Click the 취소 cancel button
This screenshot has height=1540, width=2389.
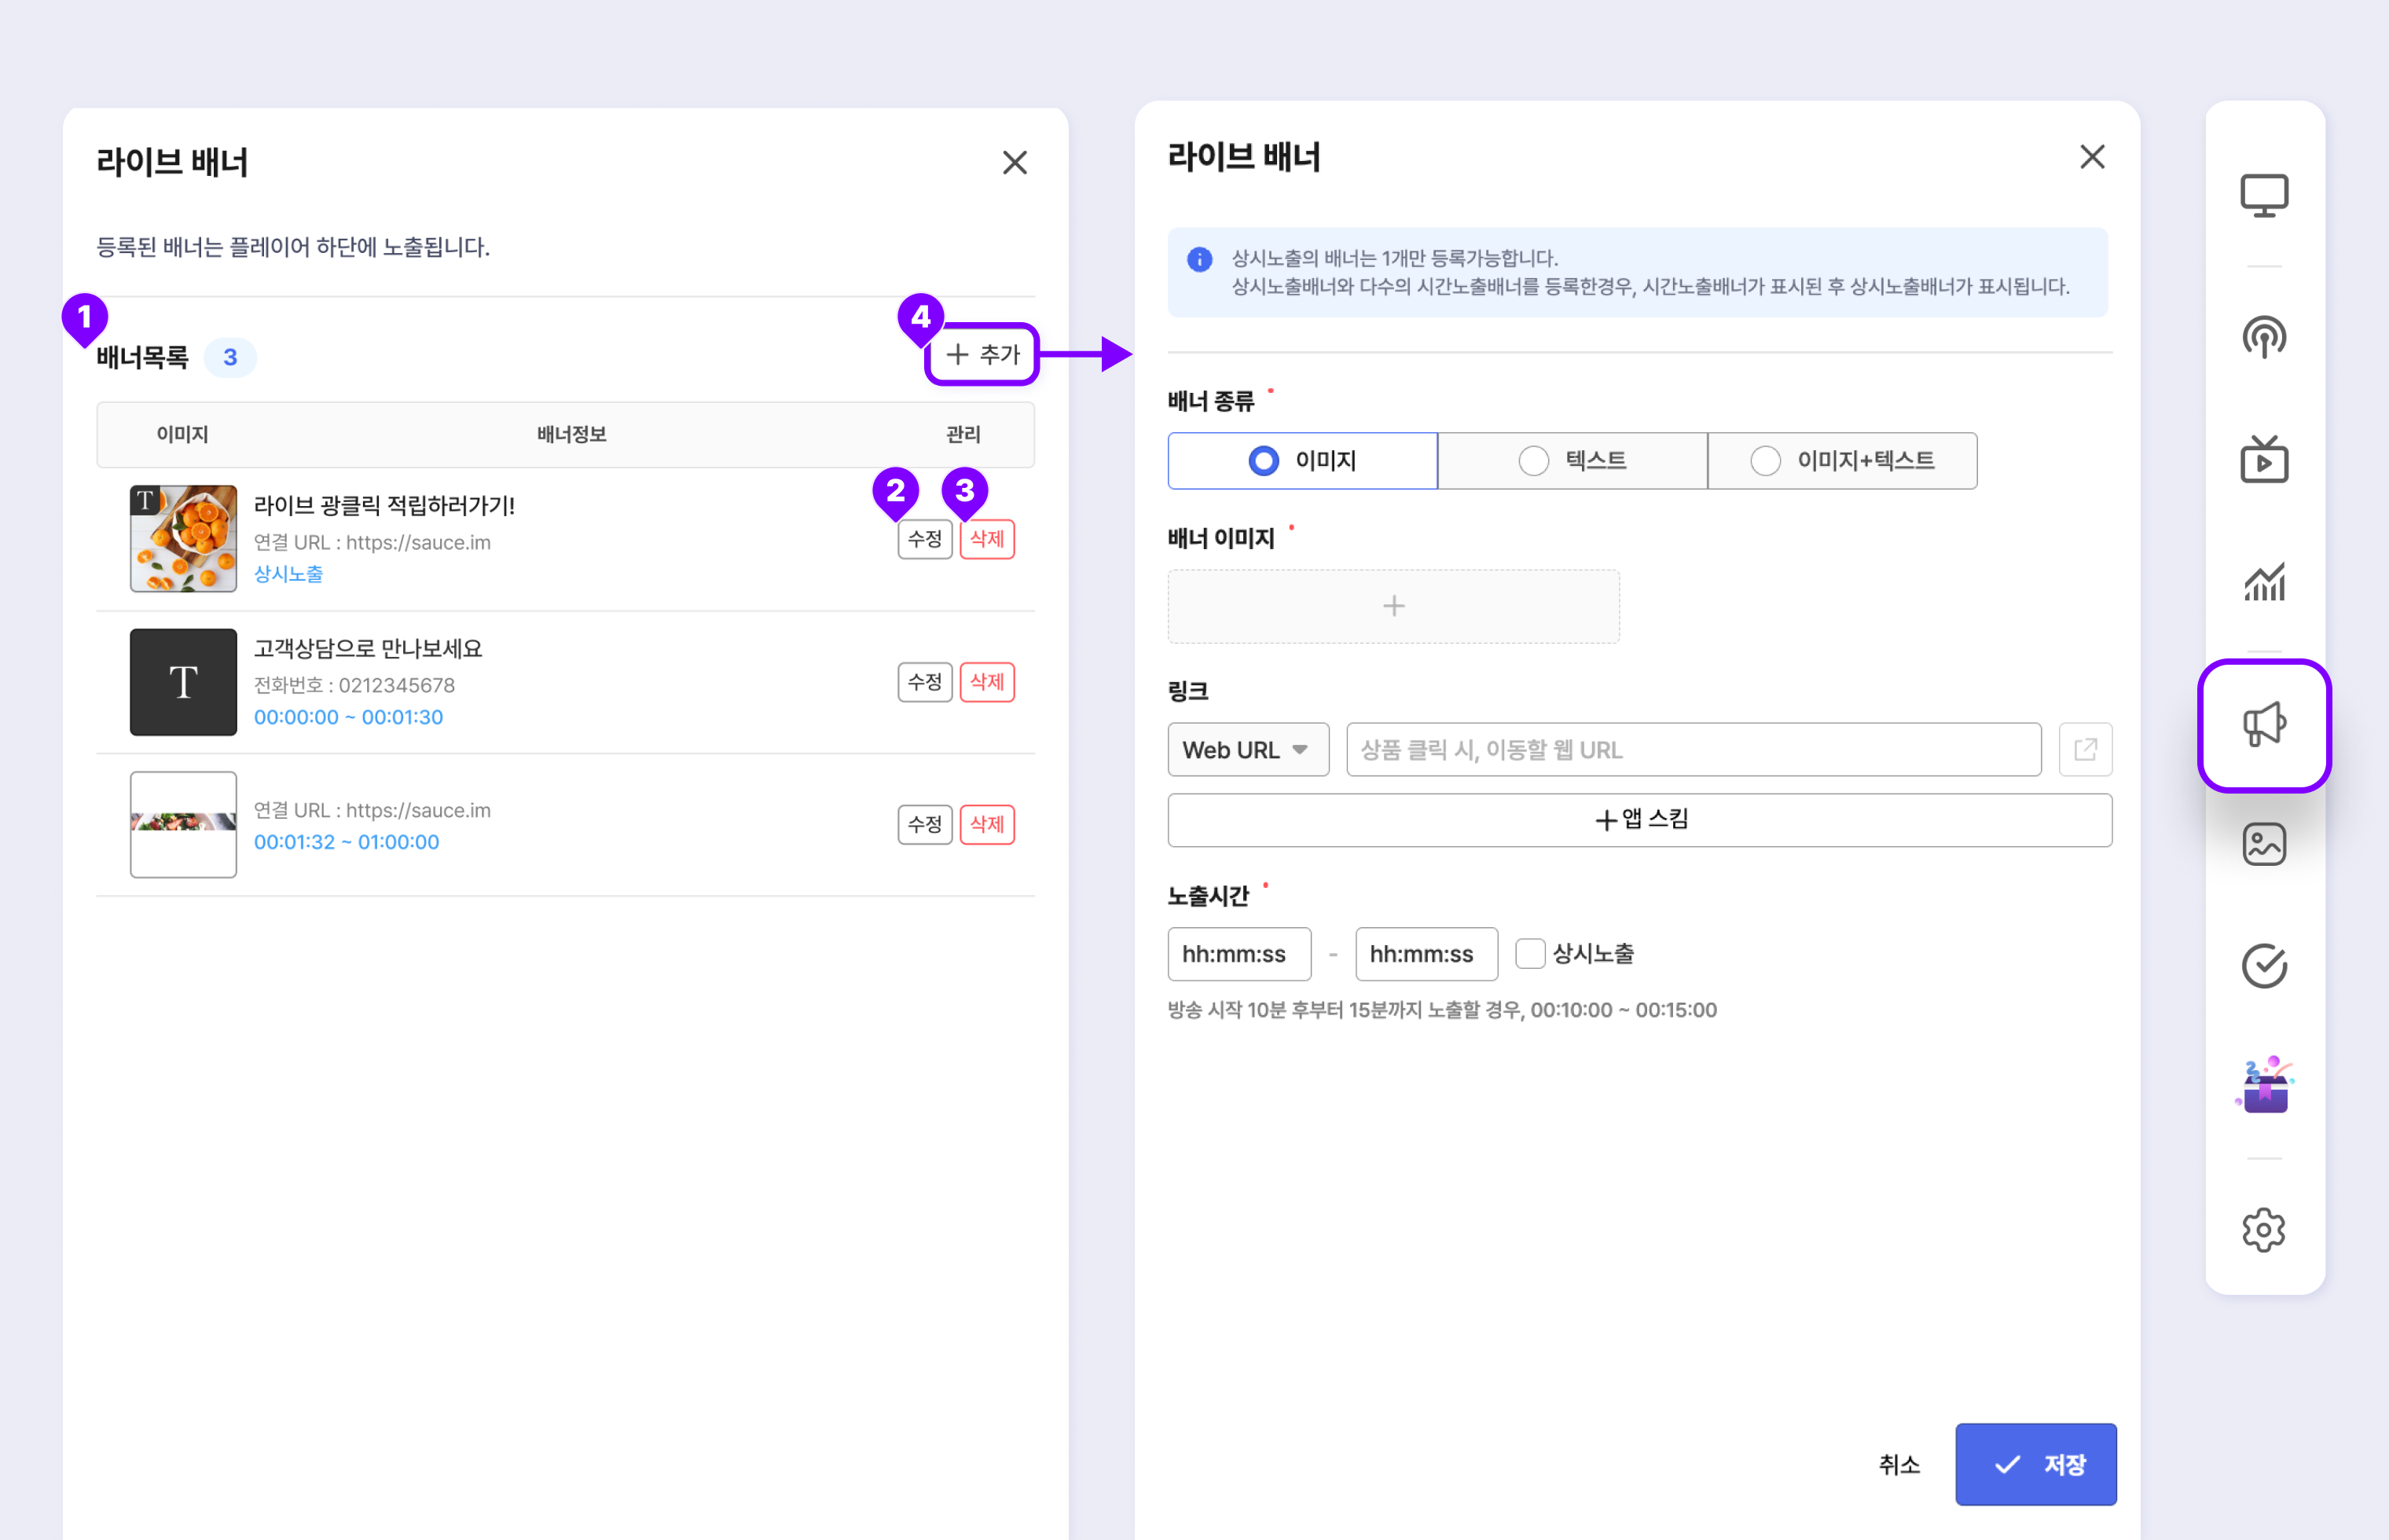[x=1898, y=1464]
